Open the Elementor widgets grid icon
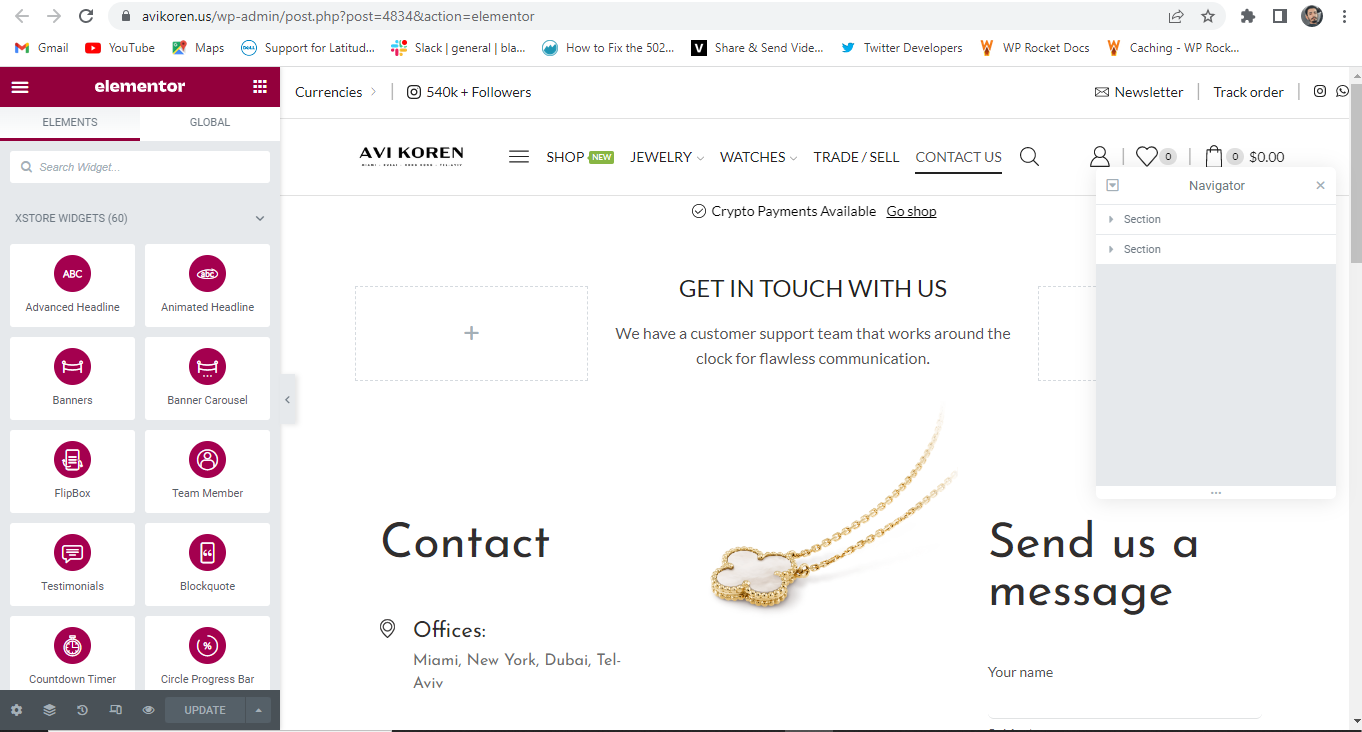The width and height of the screenshot is (1362, 732). 260,87
